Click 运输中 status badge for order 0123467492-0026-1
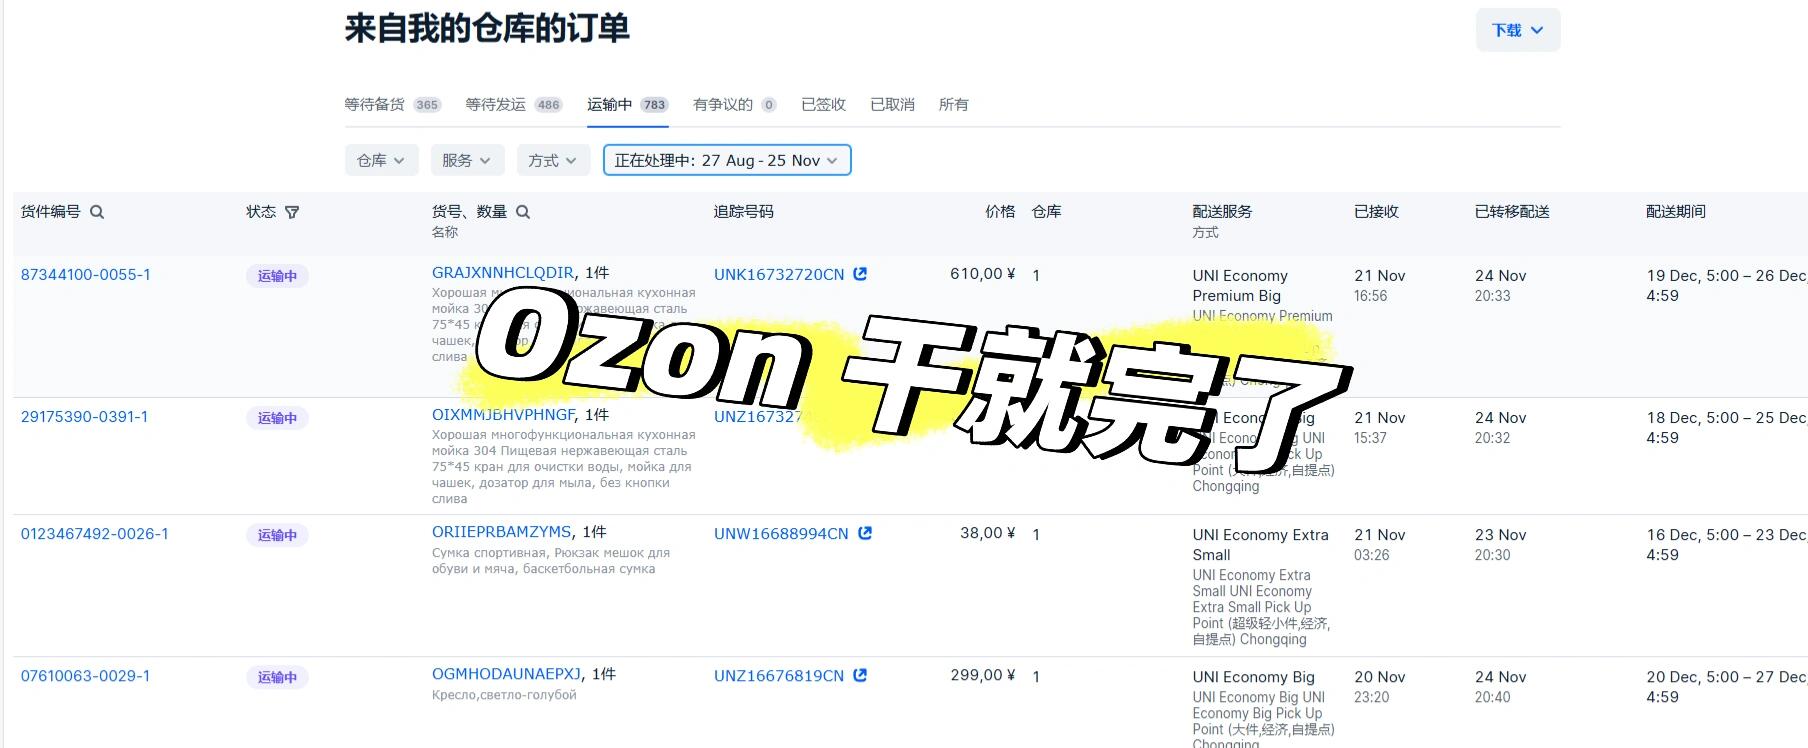Image resolution: width=1808 pixels, height=748 pixels. [x=277, y=535]
